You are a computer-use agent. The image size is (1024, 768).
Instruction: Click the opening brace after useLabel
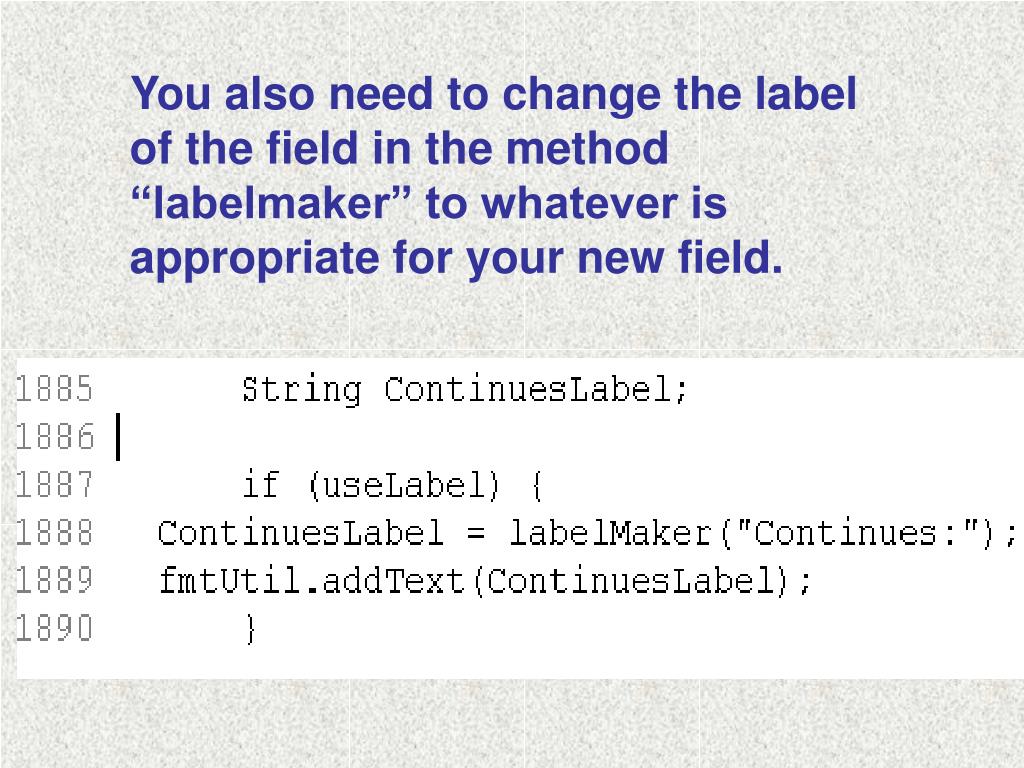[x=537, y=487]
